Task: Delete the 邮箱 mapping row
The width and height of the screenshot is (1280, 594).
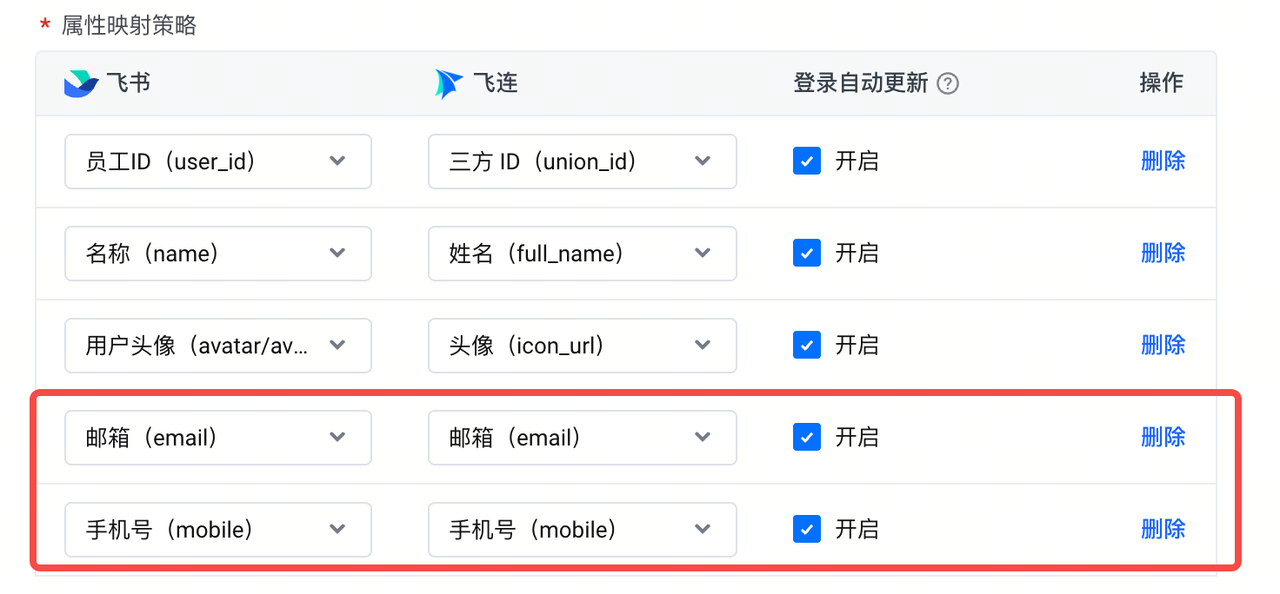Action: coord(1163,437)
